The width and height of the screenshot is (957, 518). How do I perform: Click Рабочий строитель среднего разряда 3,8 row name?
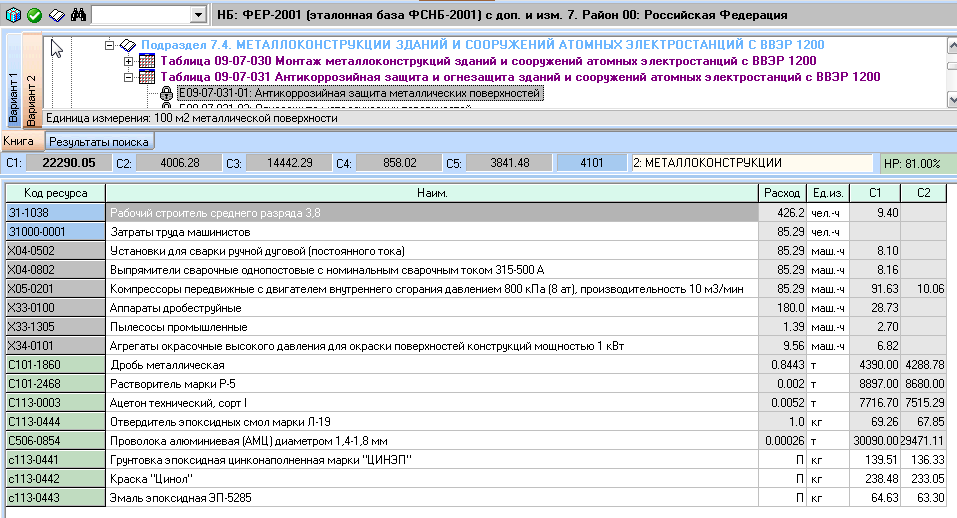pyautogui.click(x=432, y=213)
